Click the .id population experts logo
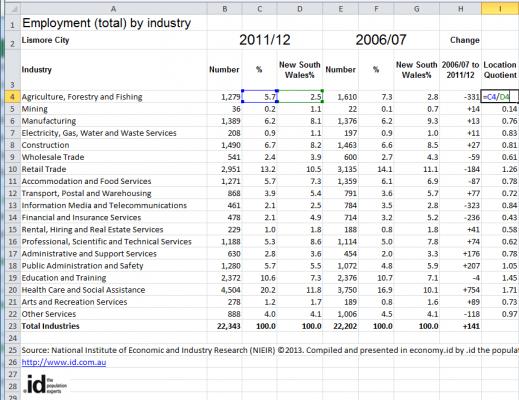This screenshot has width=519, height=400. click(45, 385)
